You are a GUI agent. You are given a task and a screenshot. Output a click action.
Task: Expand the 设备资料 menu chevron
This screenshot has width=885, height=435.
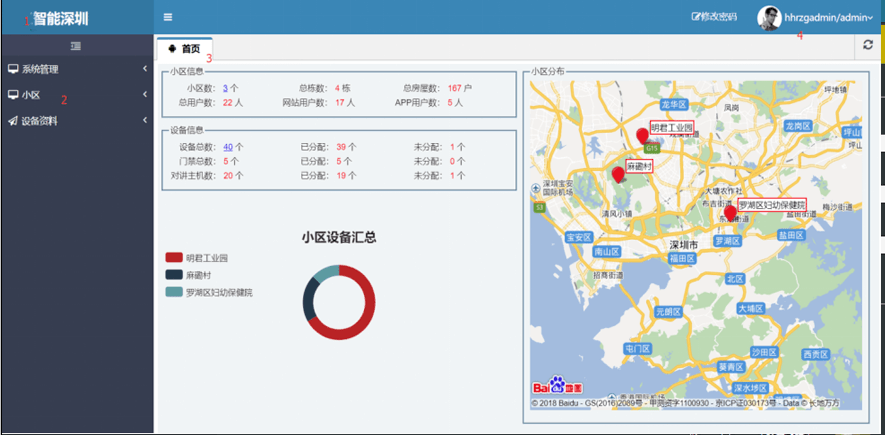point(144,120)
